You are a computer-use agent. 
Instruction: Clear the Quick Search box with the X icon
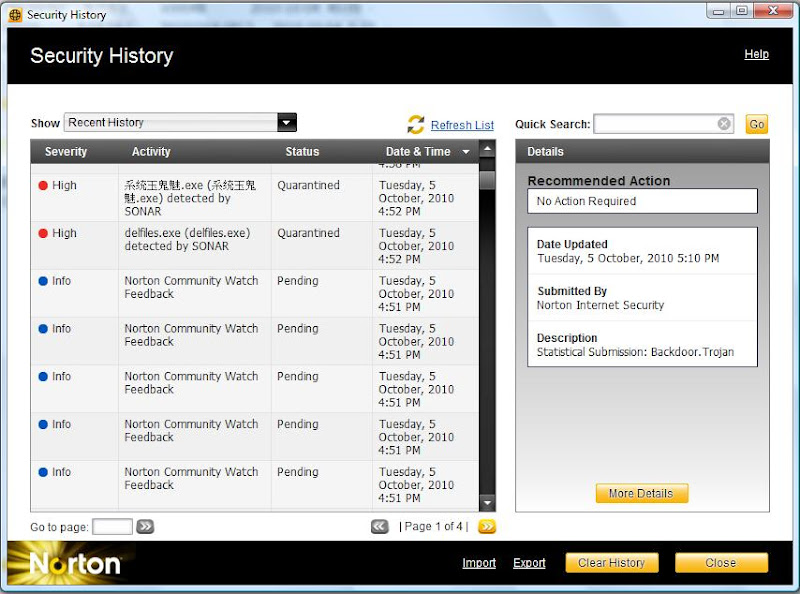[723, 123]
